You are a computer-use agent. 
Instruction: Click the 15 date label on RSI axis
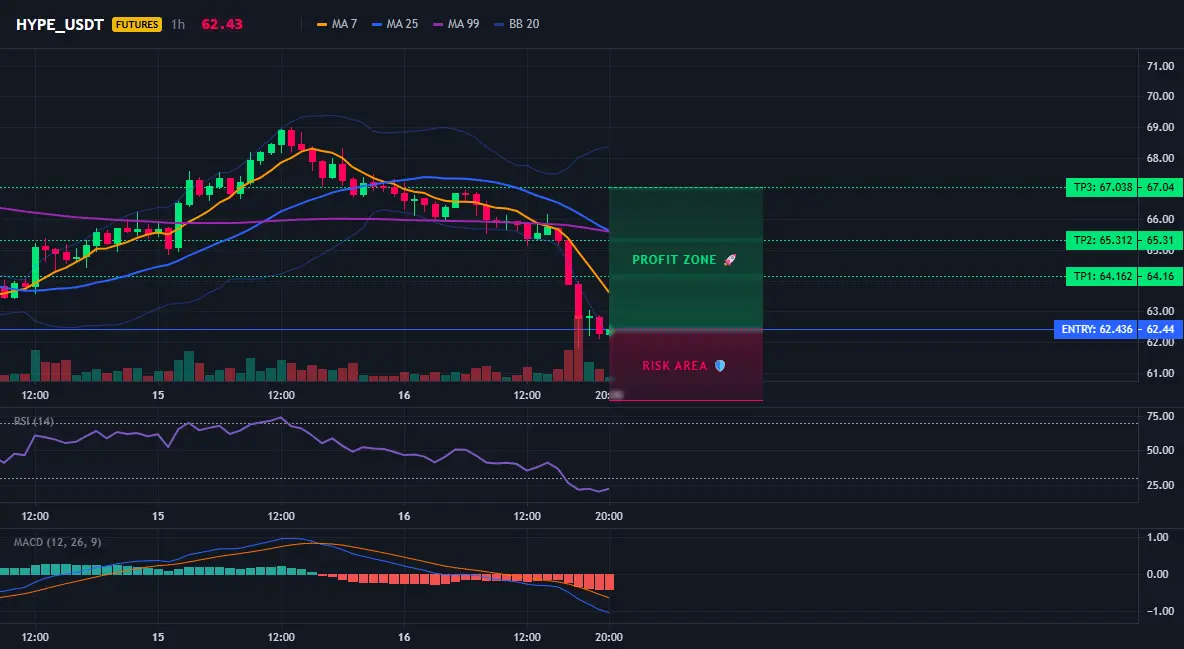pos(158,517)
